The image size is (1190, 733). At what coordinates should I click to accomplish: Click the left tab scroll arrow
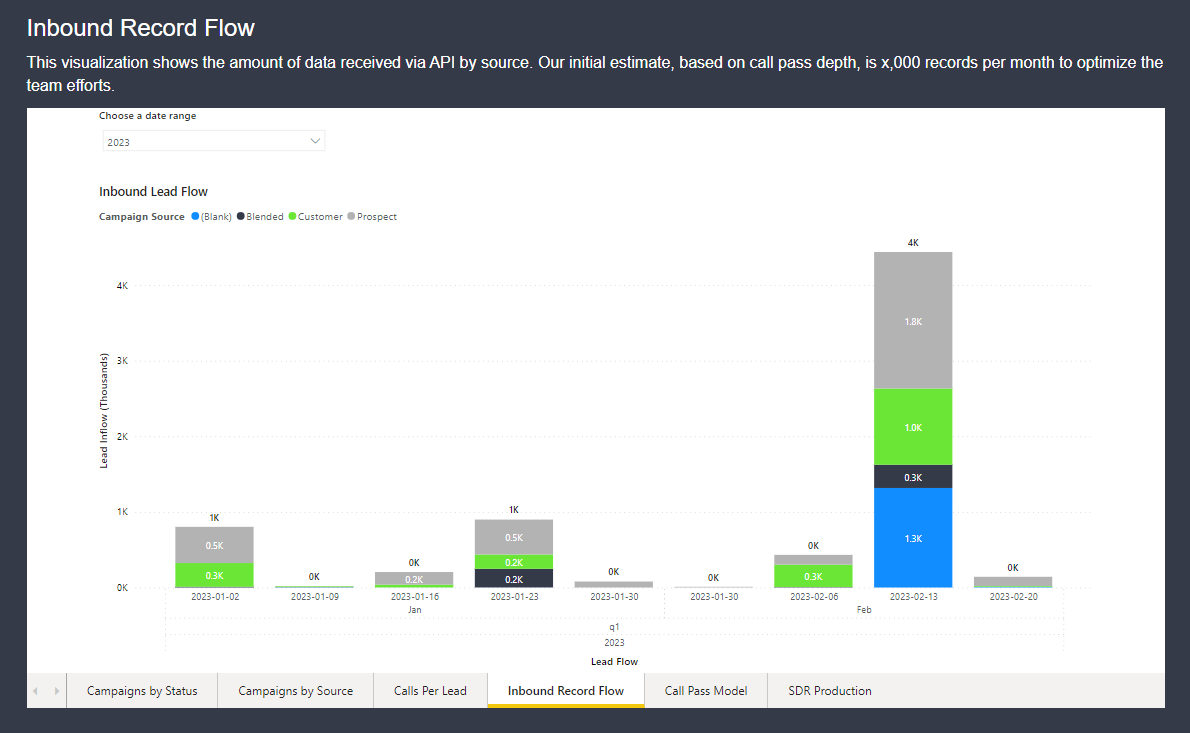tap(37, 691)
